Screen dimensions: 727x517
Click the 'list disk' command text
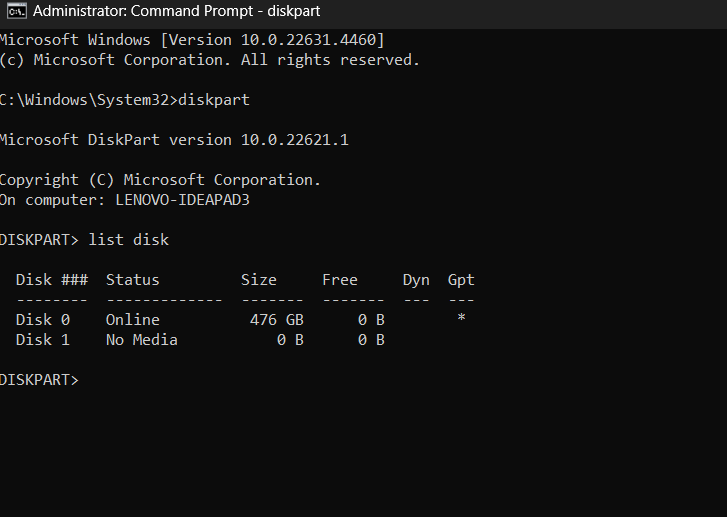(129, 240)
